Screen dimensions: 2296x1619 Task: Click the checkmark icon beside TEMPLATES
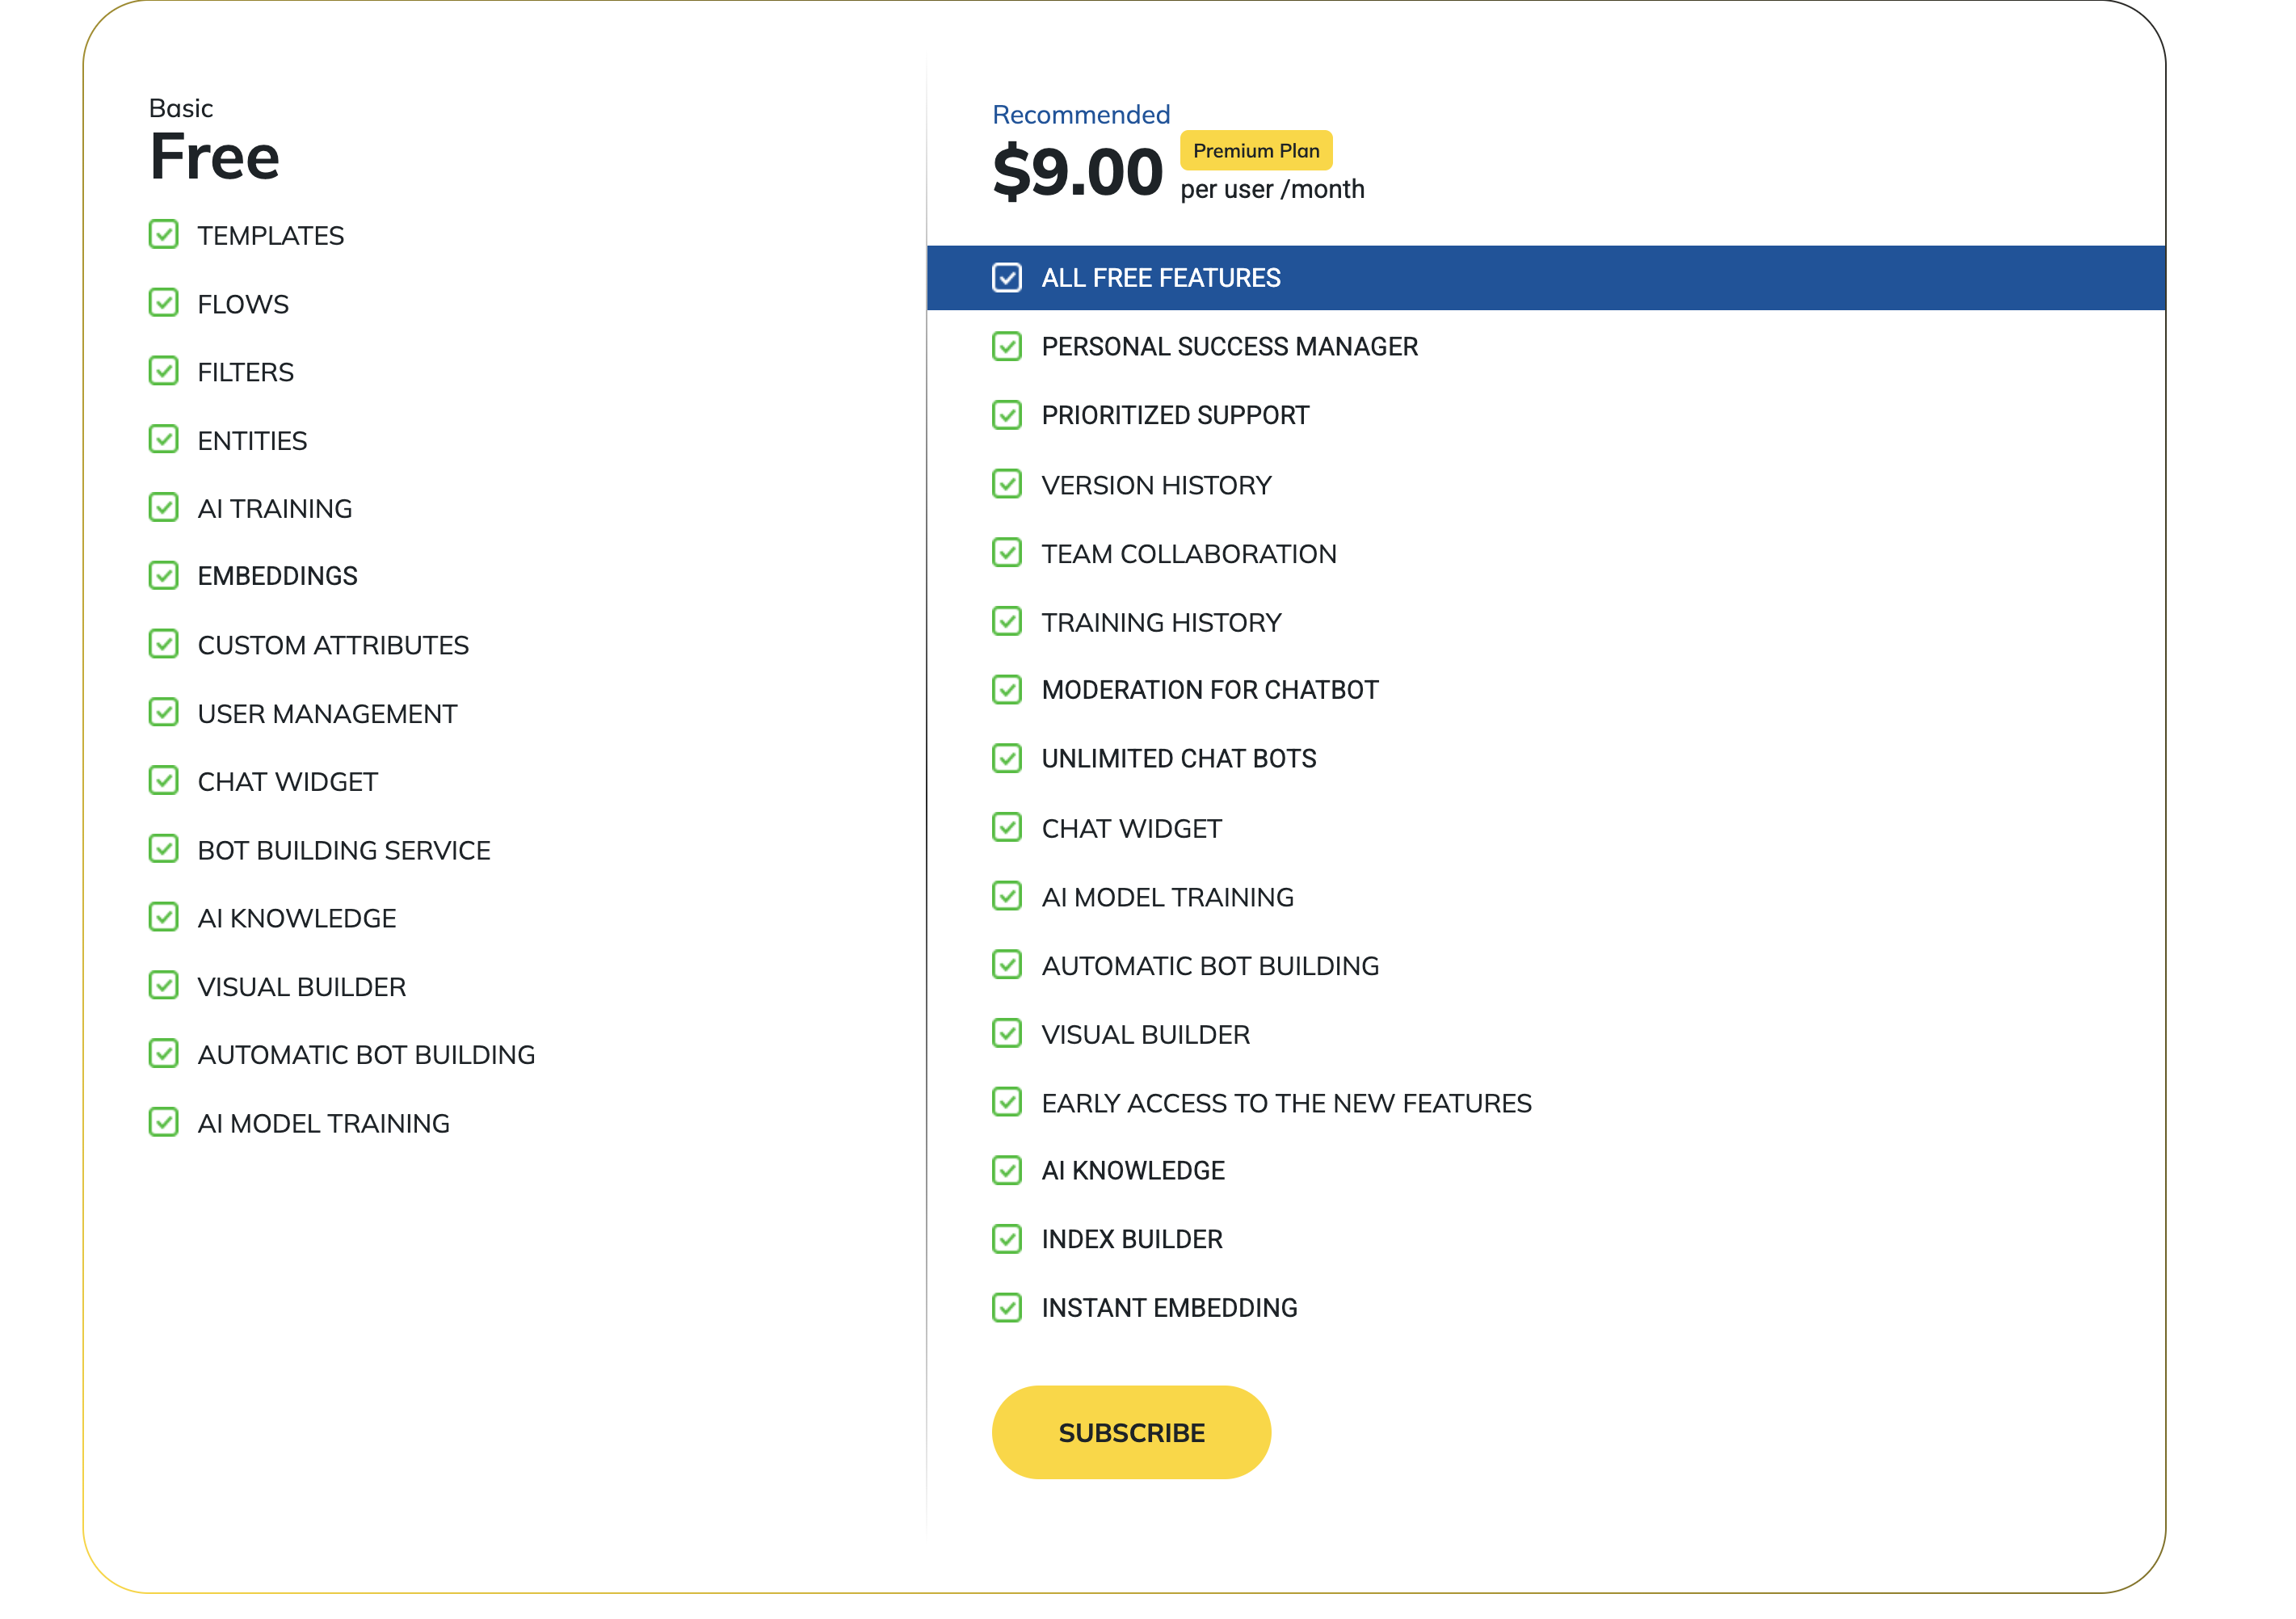pyautogui.click(x=164, y=234)
